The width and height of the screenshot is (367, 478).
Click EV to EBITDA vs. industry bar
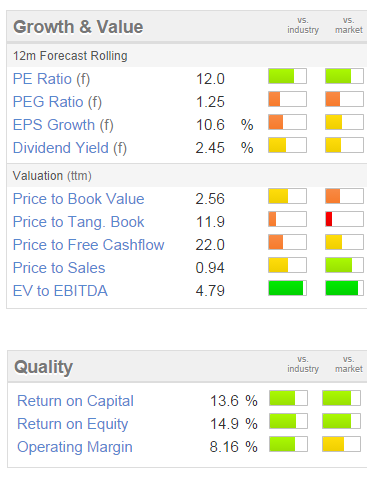pyautogui.click(x=287, y=288)
